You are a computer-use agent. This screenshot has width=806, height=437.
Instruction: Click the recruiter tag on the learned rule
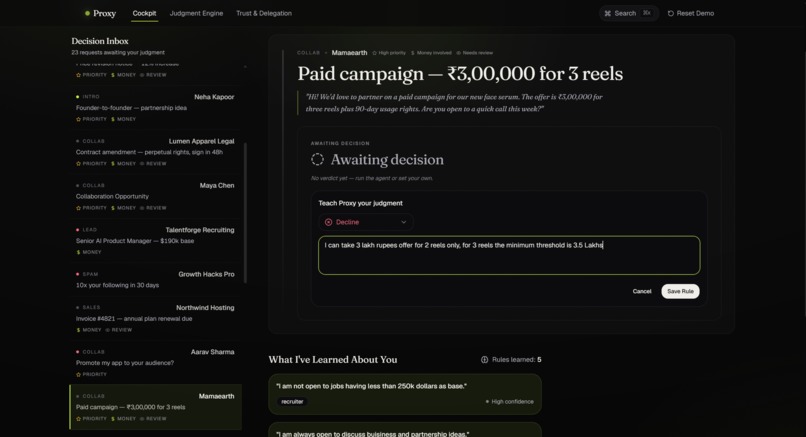coord(292,402)
